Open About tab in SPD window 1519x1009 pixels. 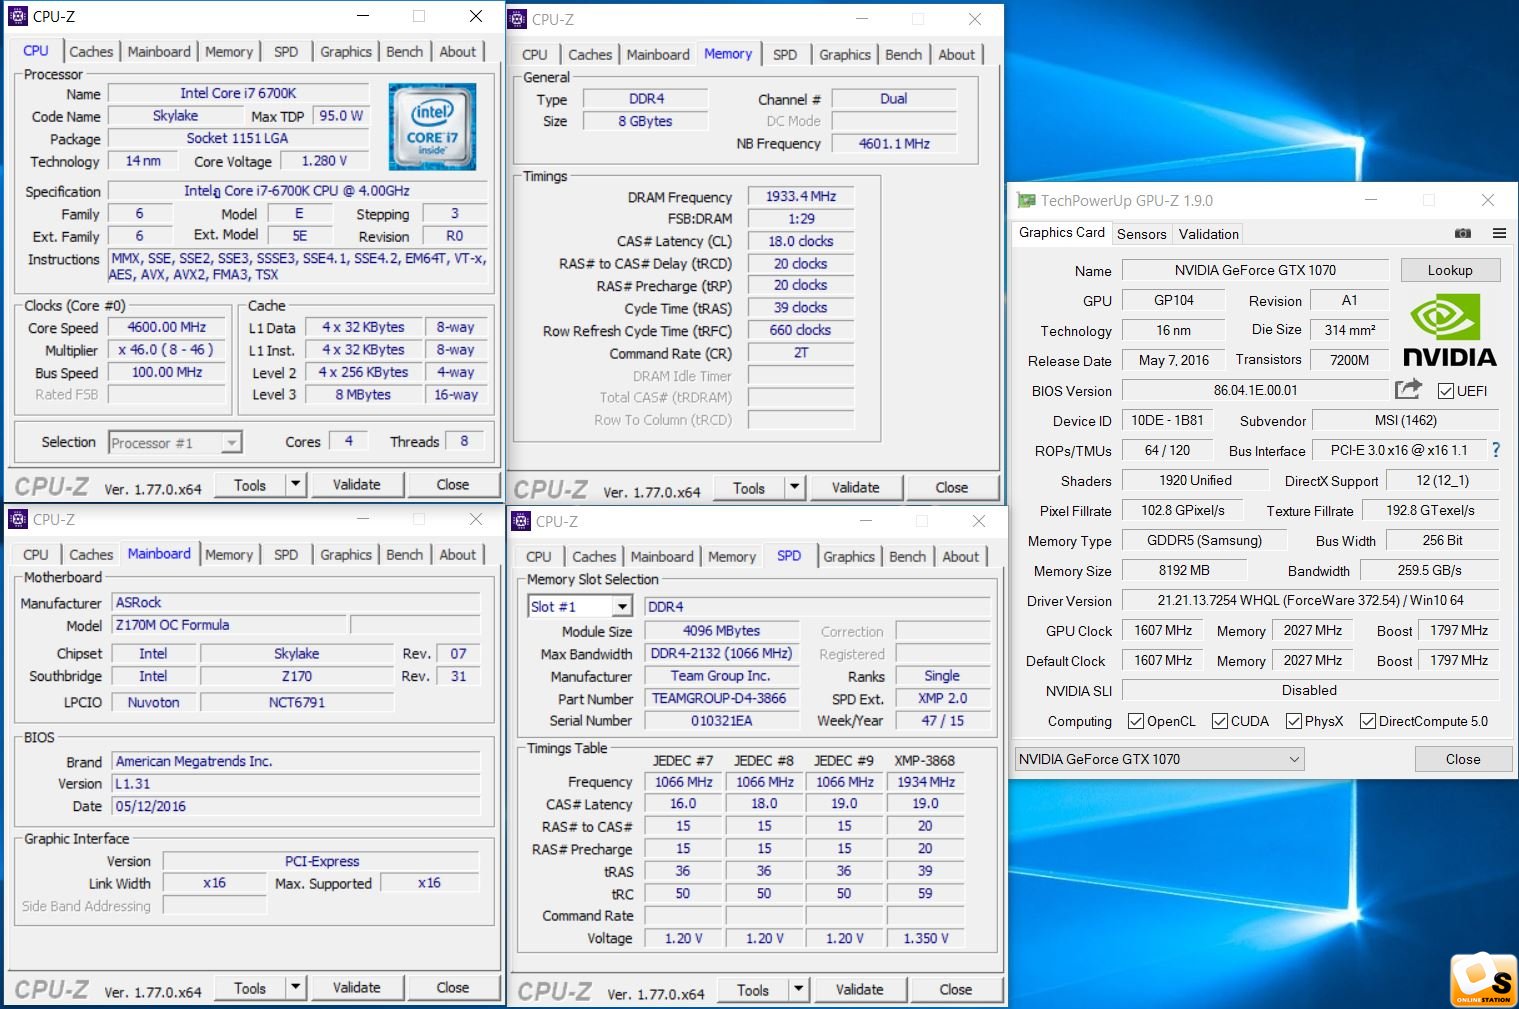(961, 557)
